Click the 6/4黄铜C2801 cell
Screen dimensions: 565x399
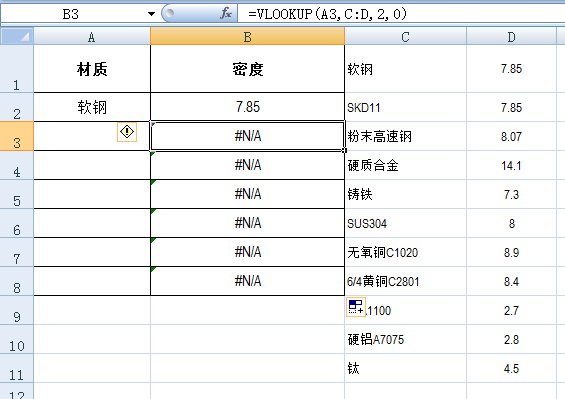pyautogui.click(x=405, y=281)
